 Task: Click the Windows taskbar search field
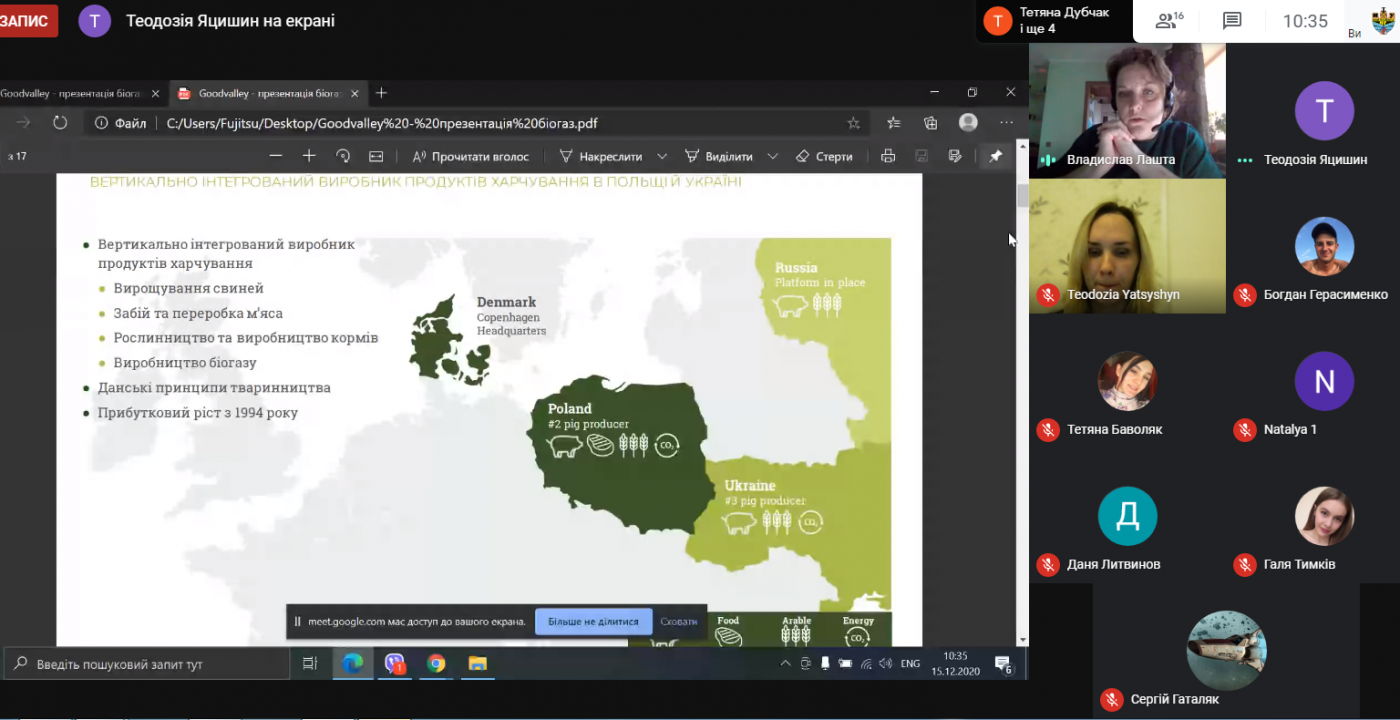150,664
